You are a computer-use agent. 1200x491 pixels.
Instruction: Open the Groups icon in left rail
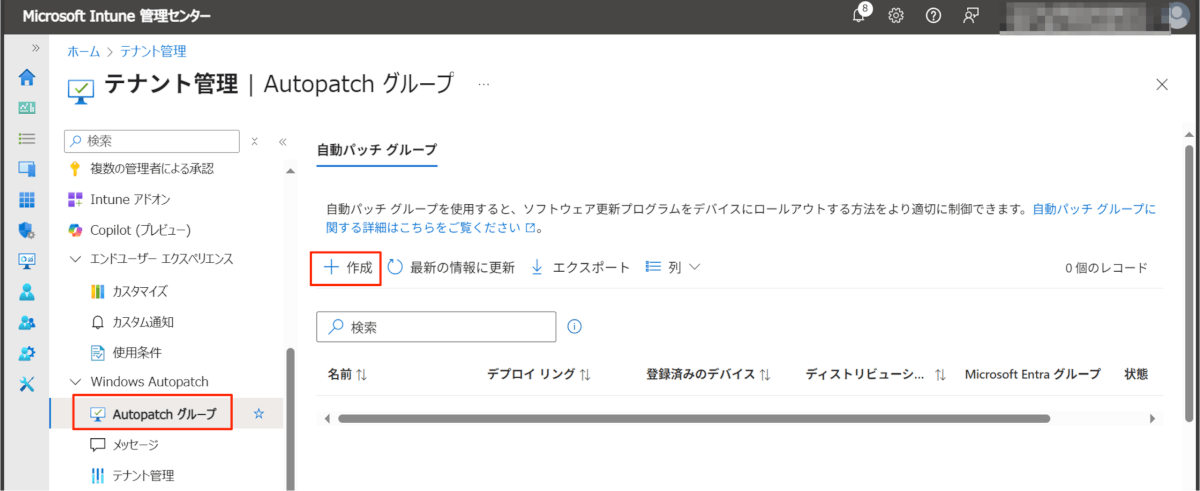[x=27, y=323]
